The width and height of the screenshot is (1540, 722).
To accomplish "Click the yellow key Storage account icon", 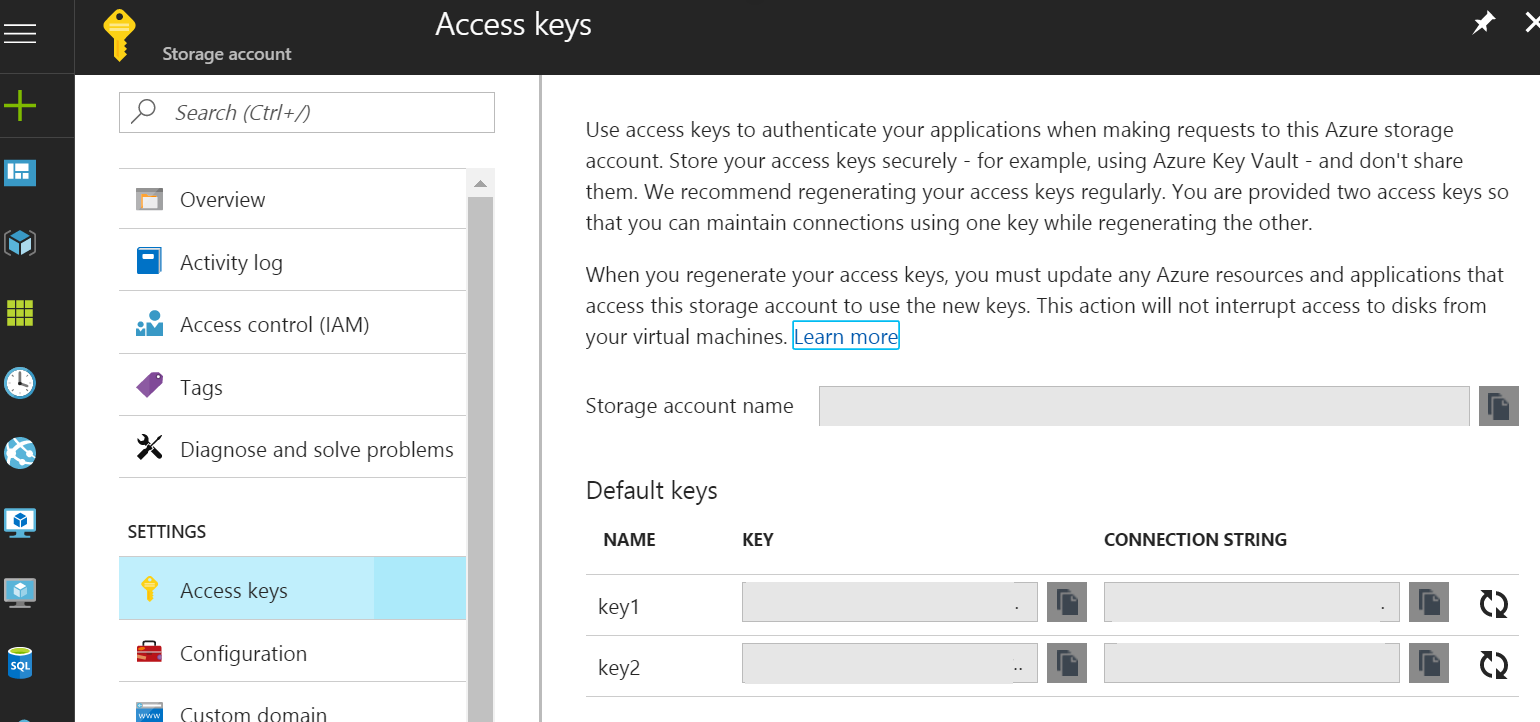I will point(119,36).
